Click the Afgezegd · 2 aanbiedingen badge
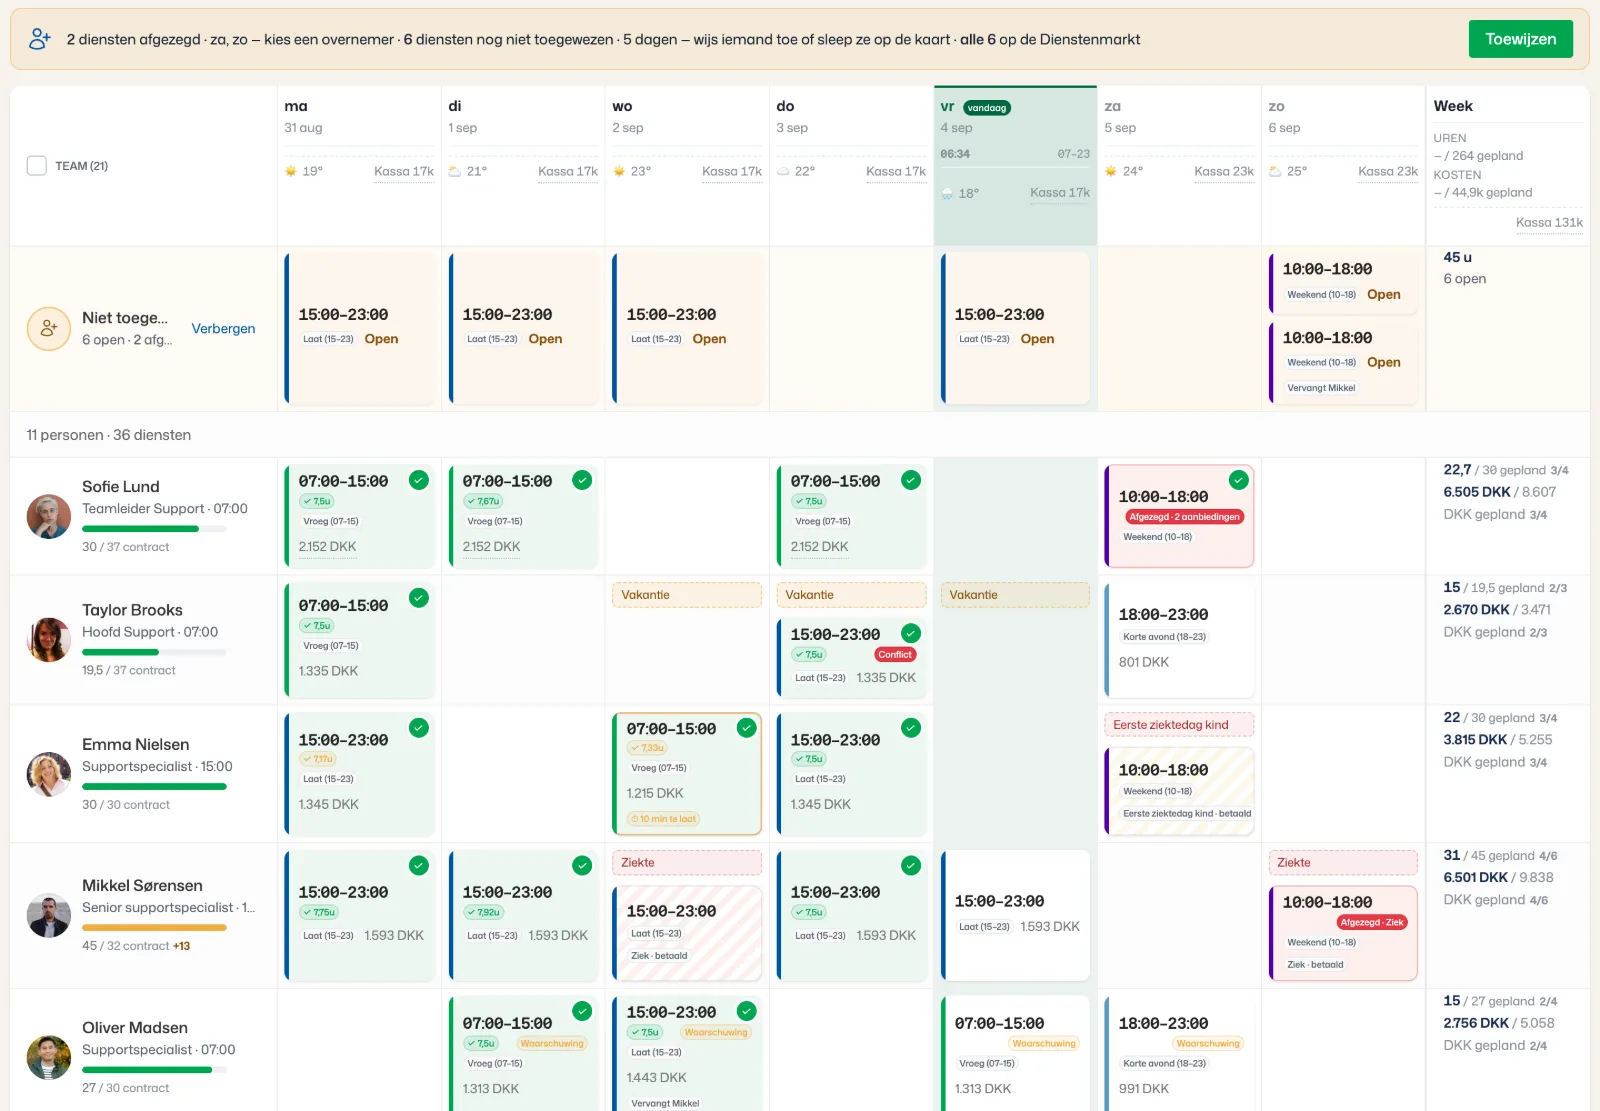This screenshot has height=1111, width=1600. (1185, 517)
